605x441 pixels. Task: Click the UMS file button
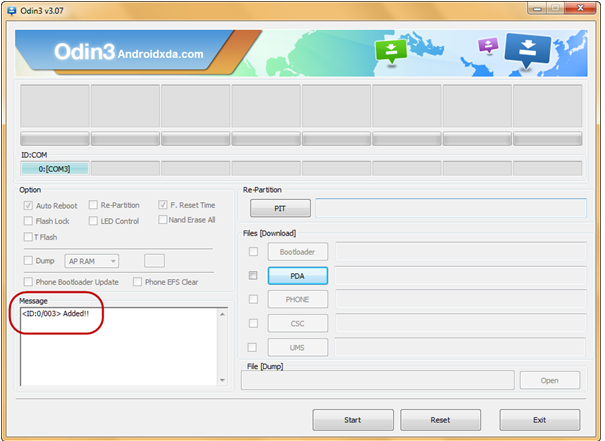(x=298, y=348)
